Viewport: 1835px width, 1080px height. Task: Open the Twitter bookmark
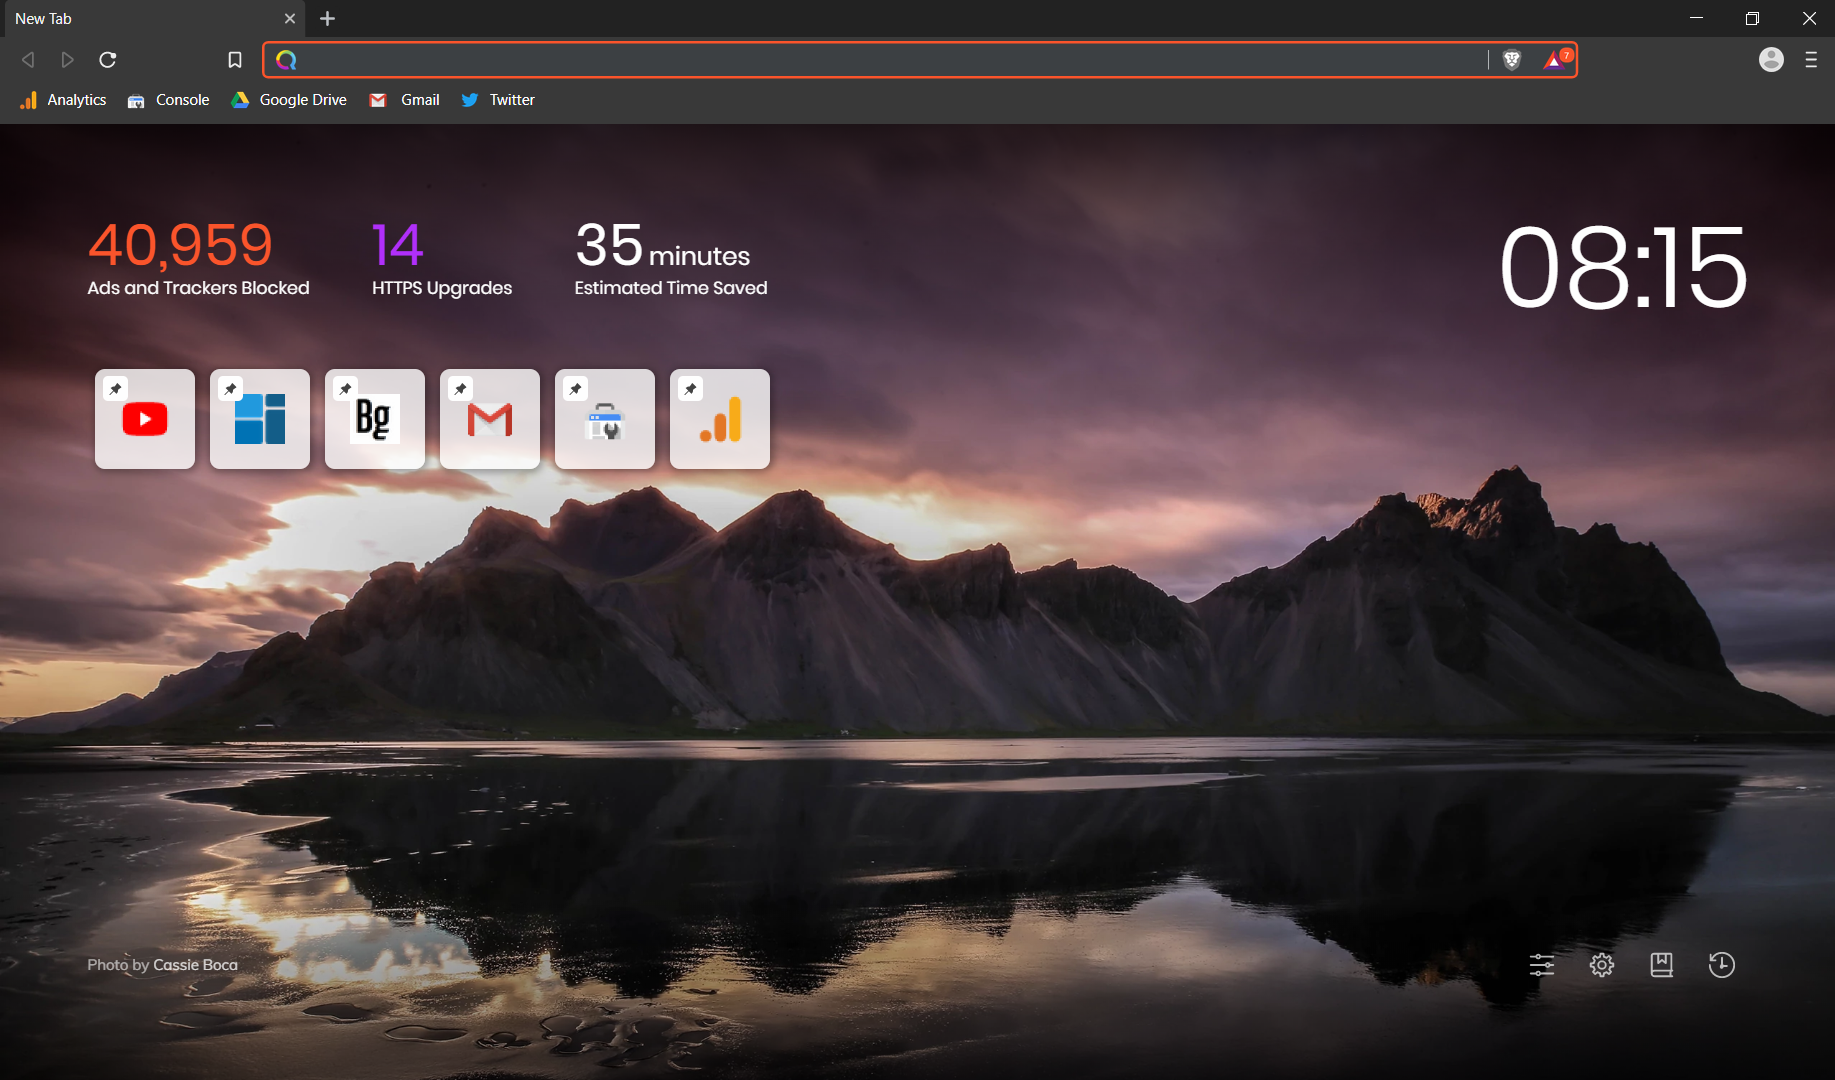tap(498, 100)
